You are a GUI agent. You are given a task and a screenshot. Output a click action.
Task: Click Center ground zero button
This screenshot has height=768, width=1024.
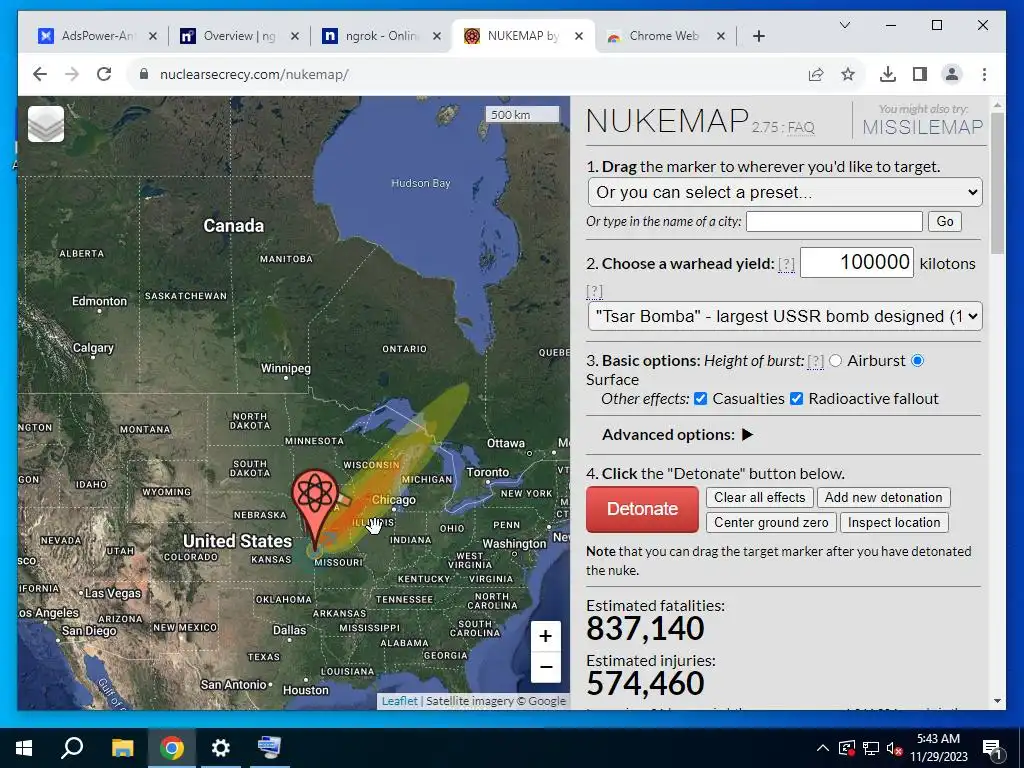[x=771, y=522]
